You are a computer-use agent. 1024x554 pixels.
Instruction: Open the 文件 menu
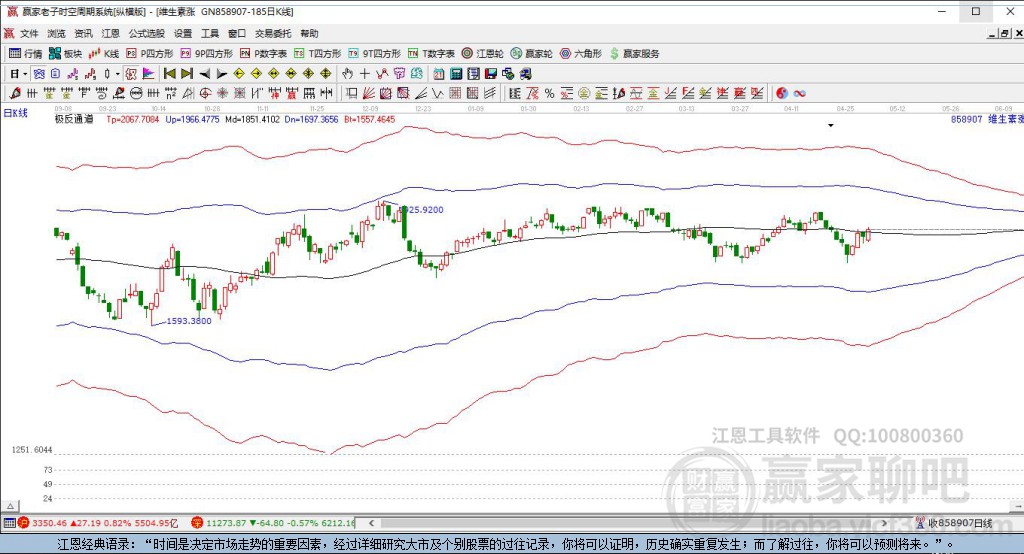[x=29, y=33]
